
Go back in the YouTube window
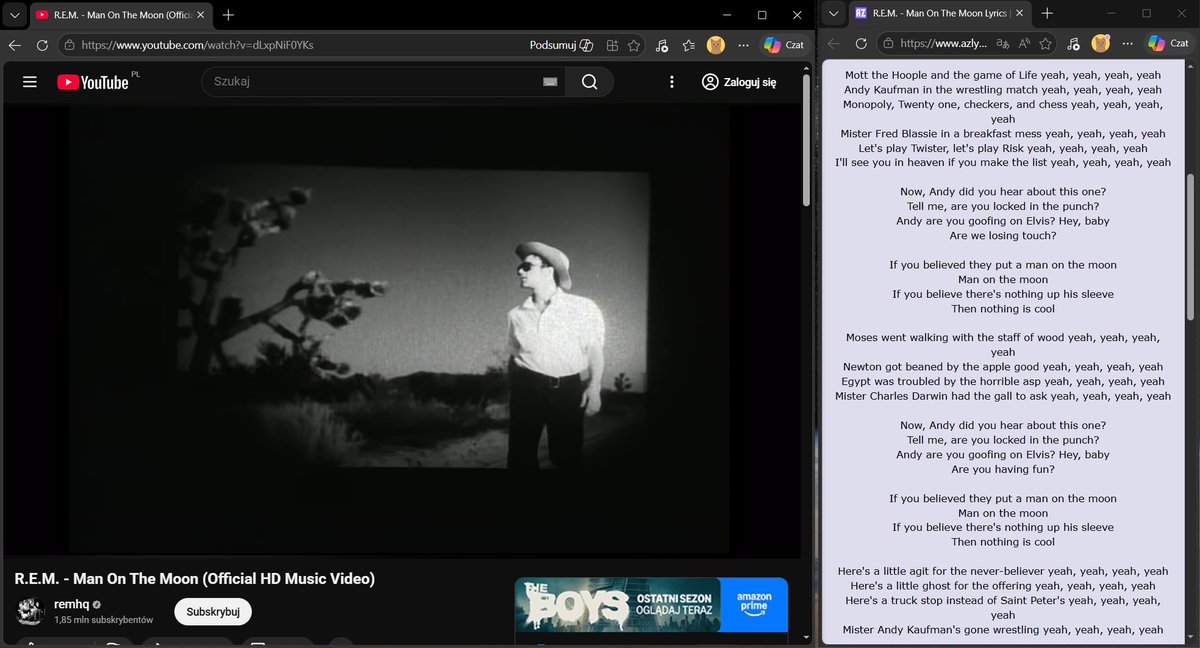coord(15,45)
